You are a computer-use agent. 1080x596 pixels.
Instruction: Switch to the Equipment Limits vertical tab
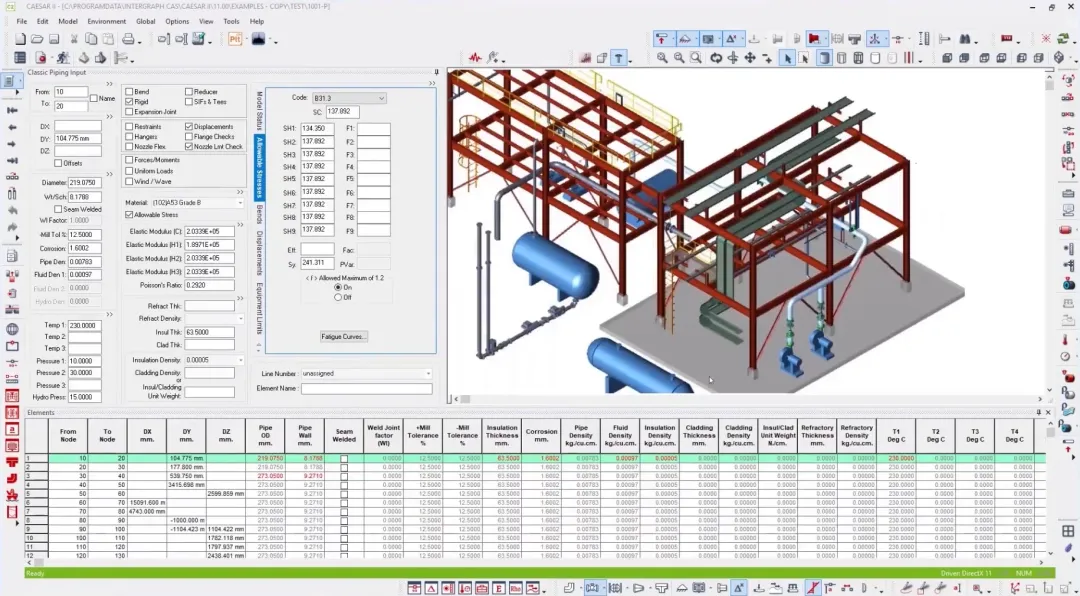coord(259,308)
